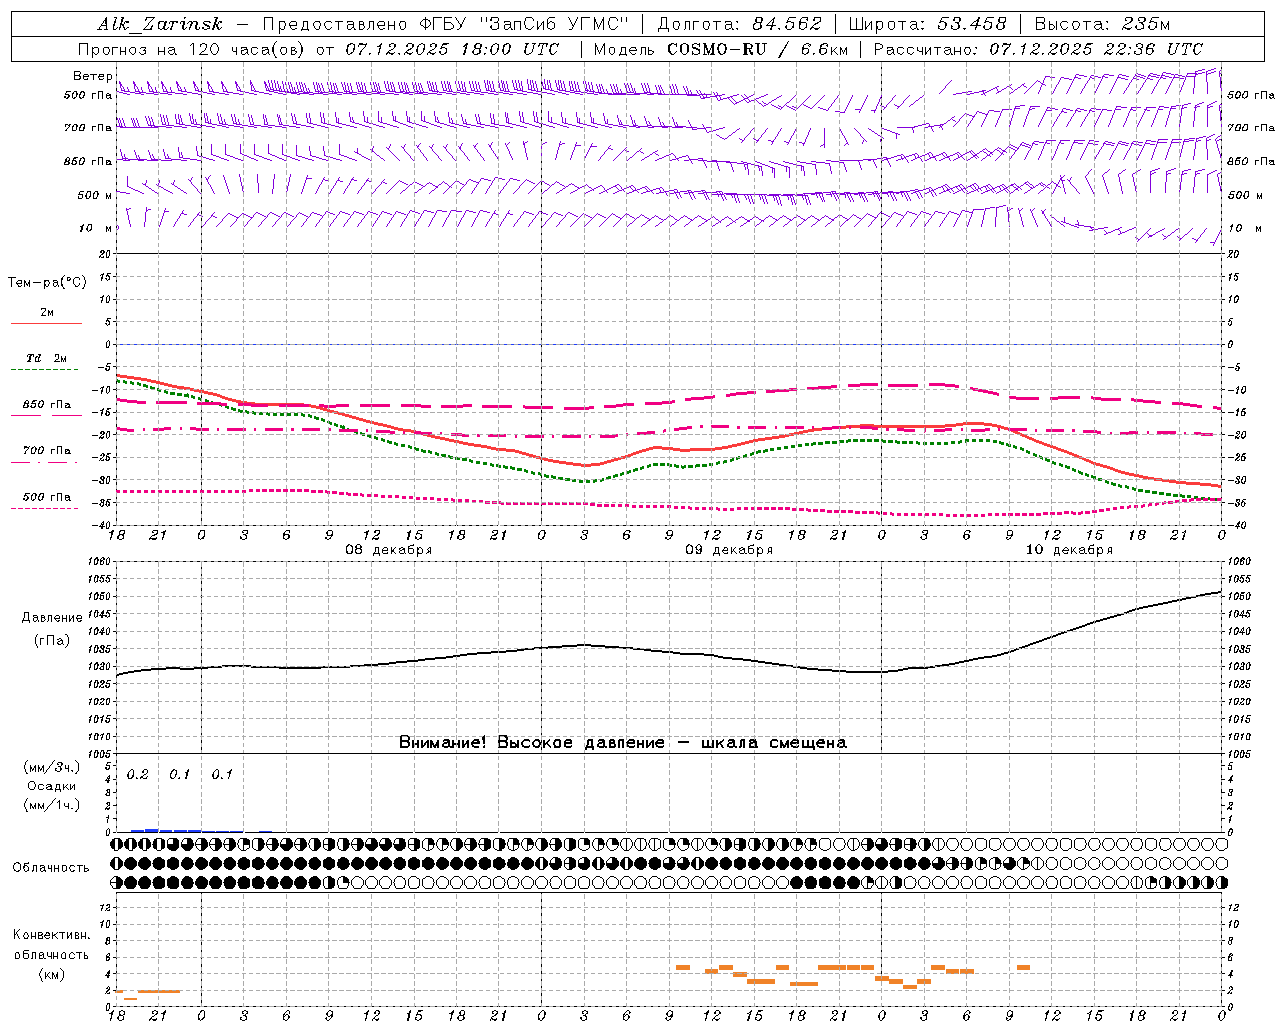1280x1024 pixels.
Task: Click the 500 м wind level label beside Ветер
Action: [95, 195]
